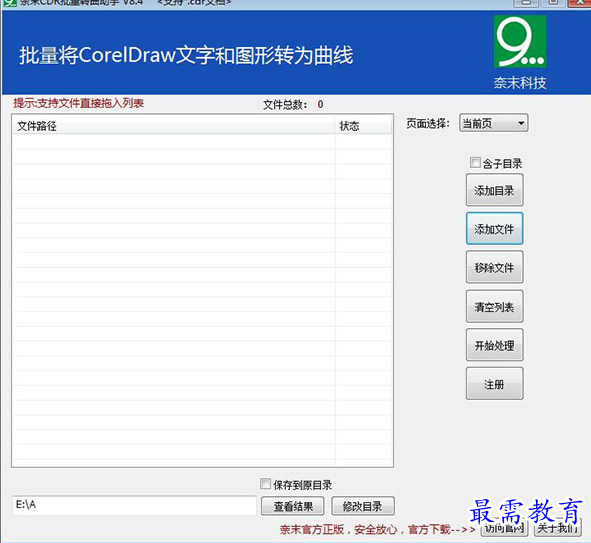This screenshot has height=543, width=591.
Task: Open the 关于我们 about button
Action: click(557, 528)
